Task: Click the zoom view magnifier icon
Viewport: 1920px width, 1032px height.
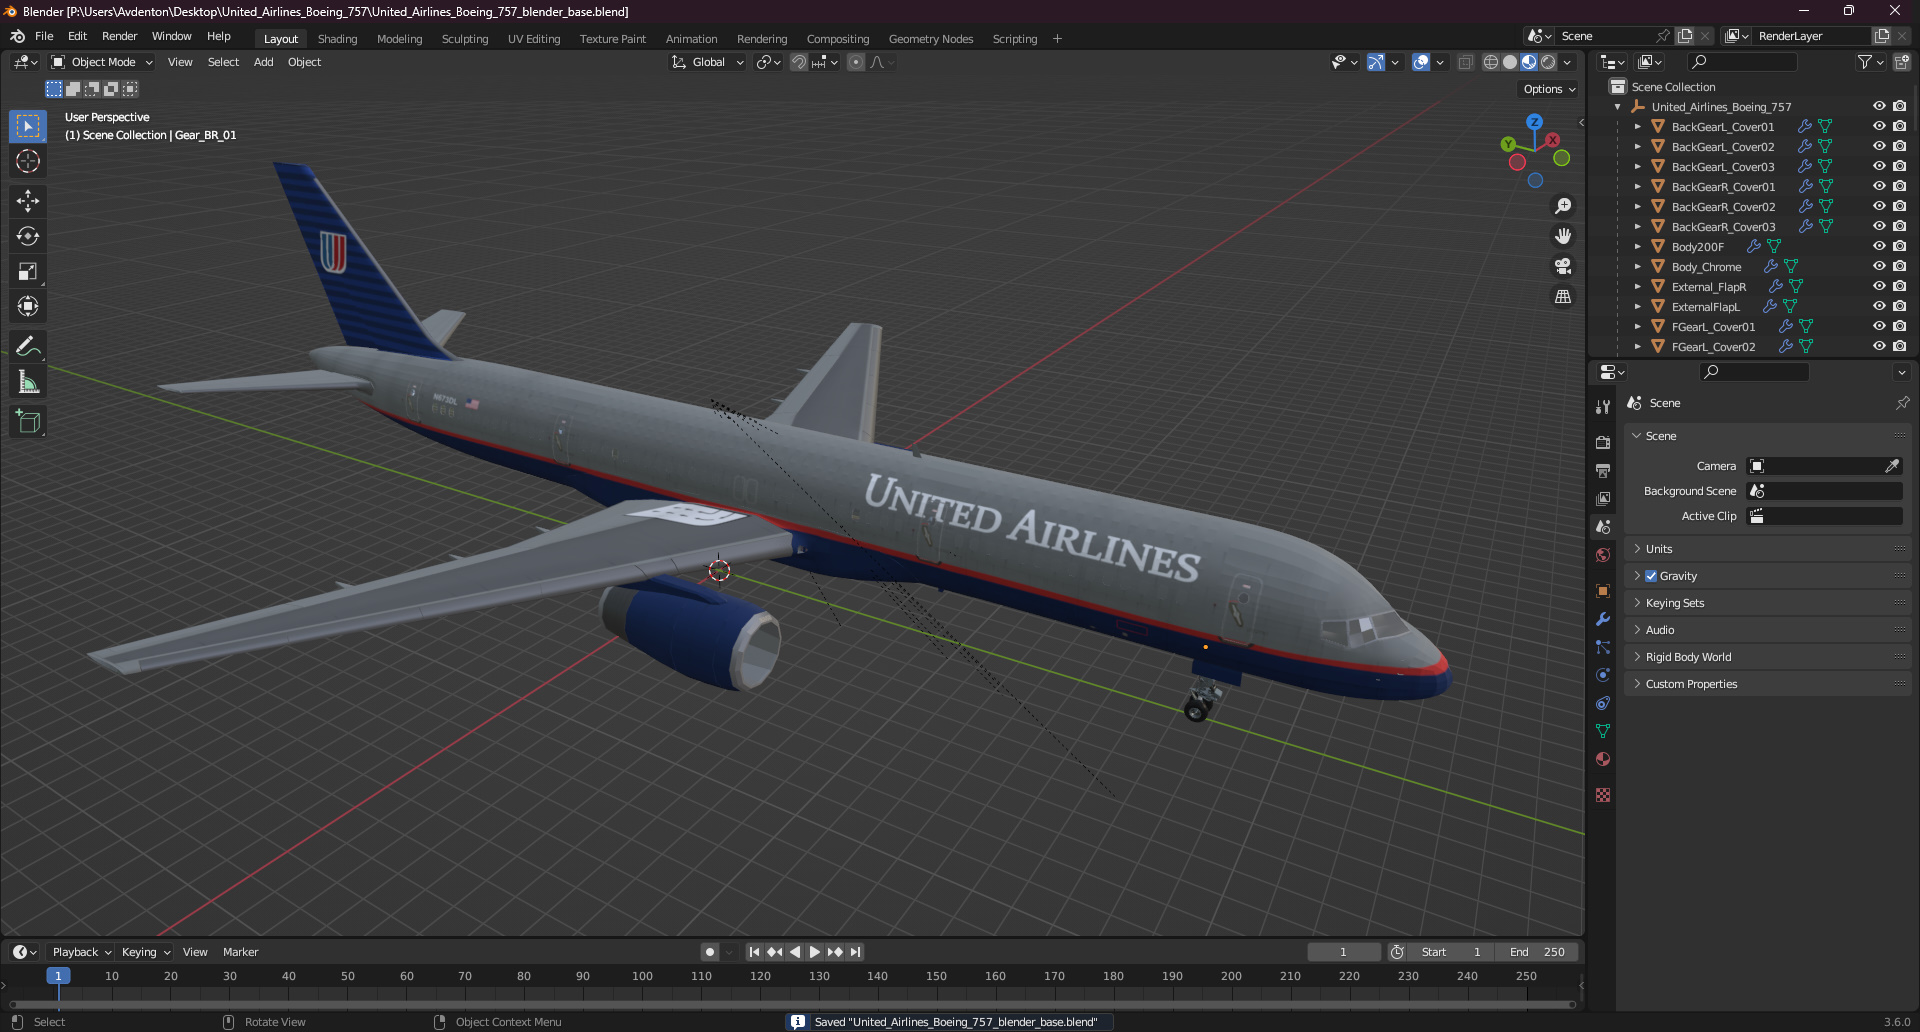Action: tap(1563, 206)
